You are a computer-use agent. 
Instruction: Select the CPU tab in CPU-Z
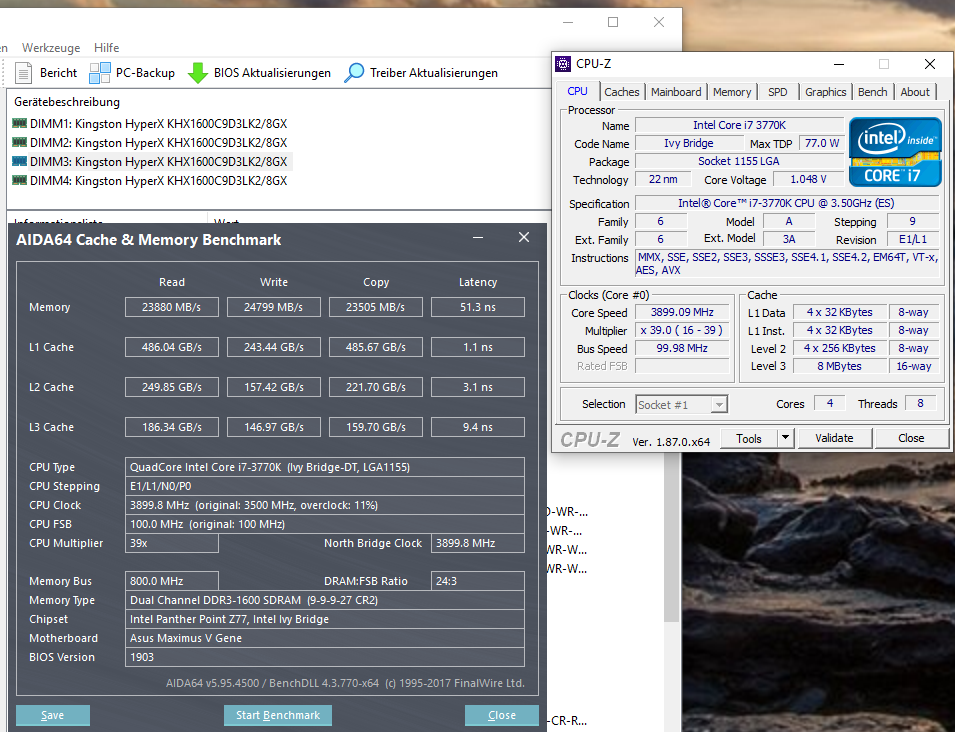click(x=577, y=91)
